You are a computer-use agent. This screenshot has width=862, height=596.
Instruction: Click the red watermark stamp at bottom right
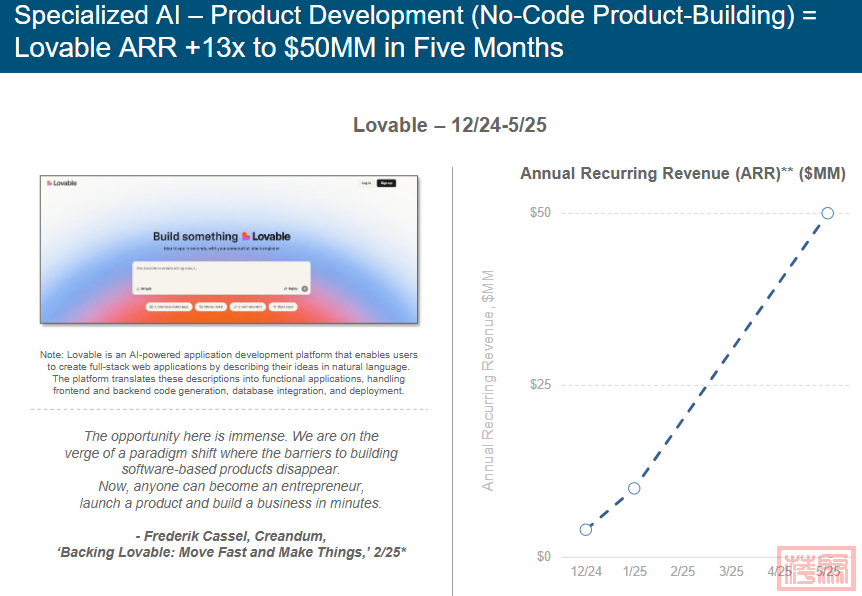click(816, 569)
